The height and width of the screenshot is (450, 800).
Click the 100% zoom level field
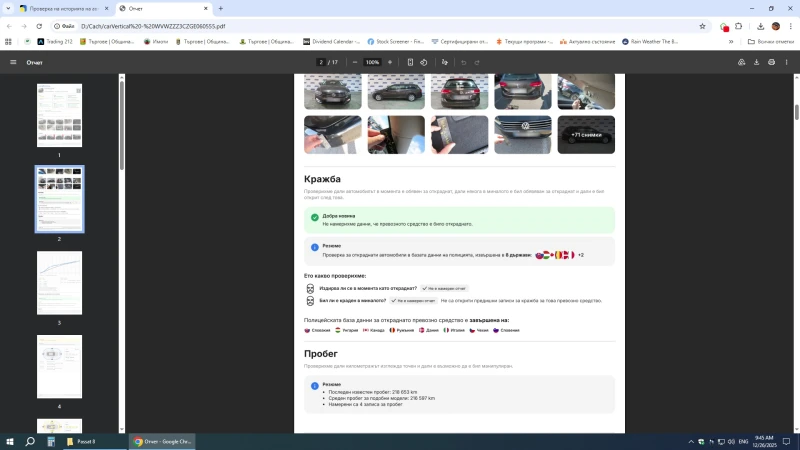(372, 62)
